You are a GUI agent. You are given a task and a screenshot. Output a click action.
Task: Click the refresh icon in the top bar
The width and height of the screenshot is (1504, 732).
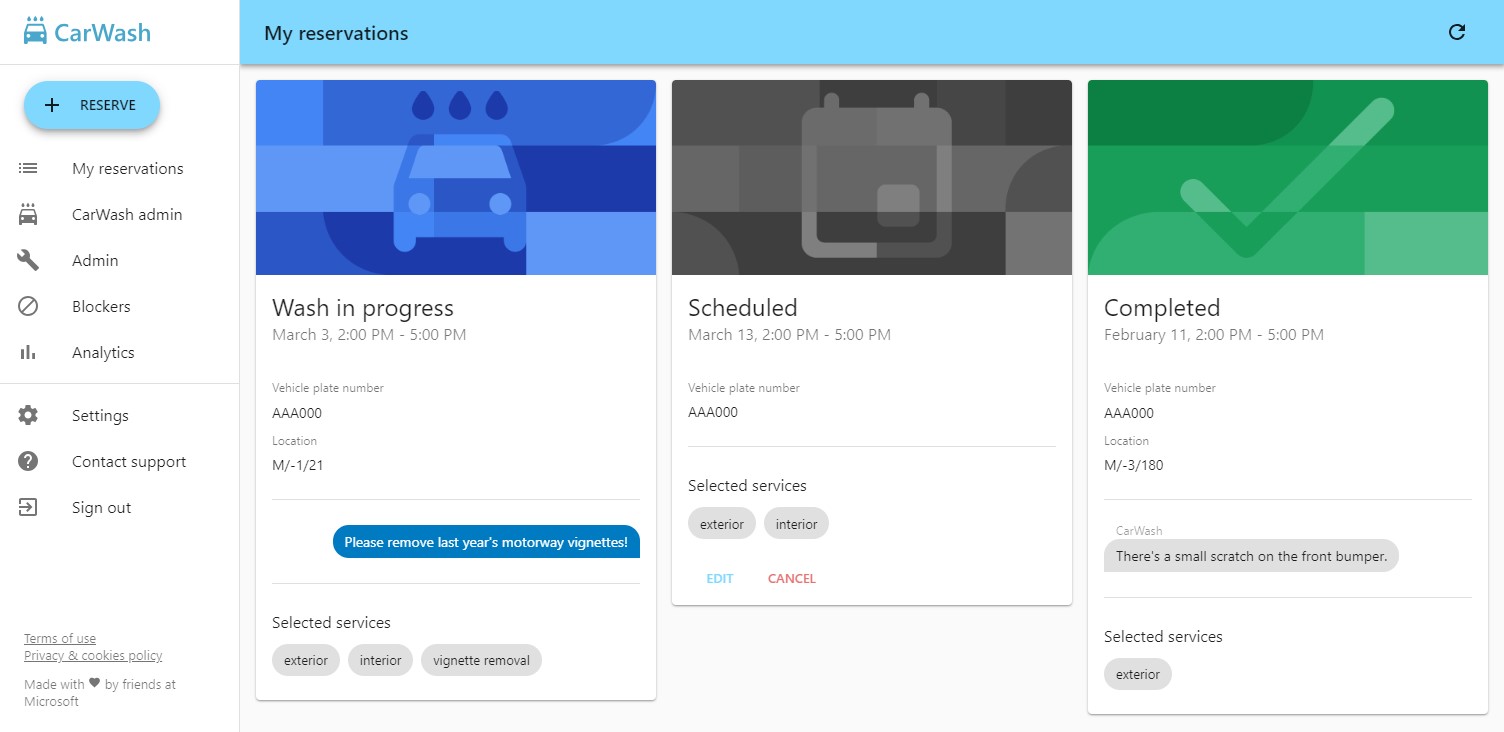coord(1457,32)
